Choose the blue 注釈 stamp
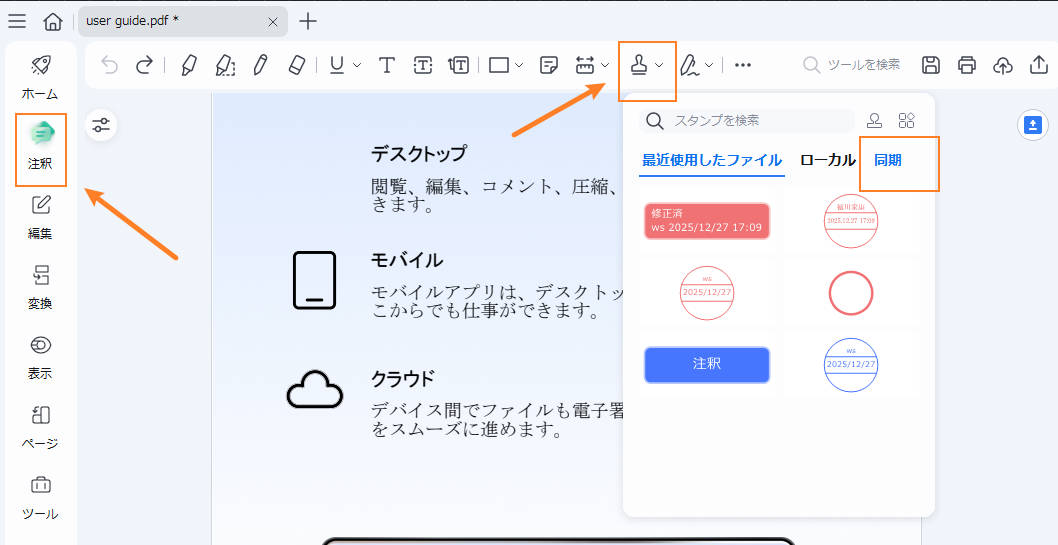Viewport: 1058px width, 545px height. (x=706, y=365)
